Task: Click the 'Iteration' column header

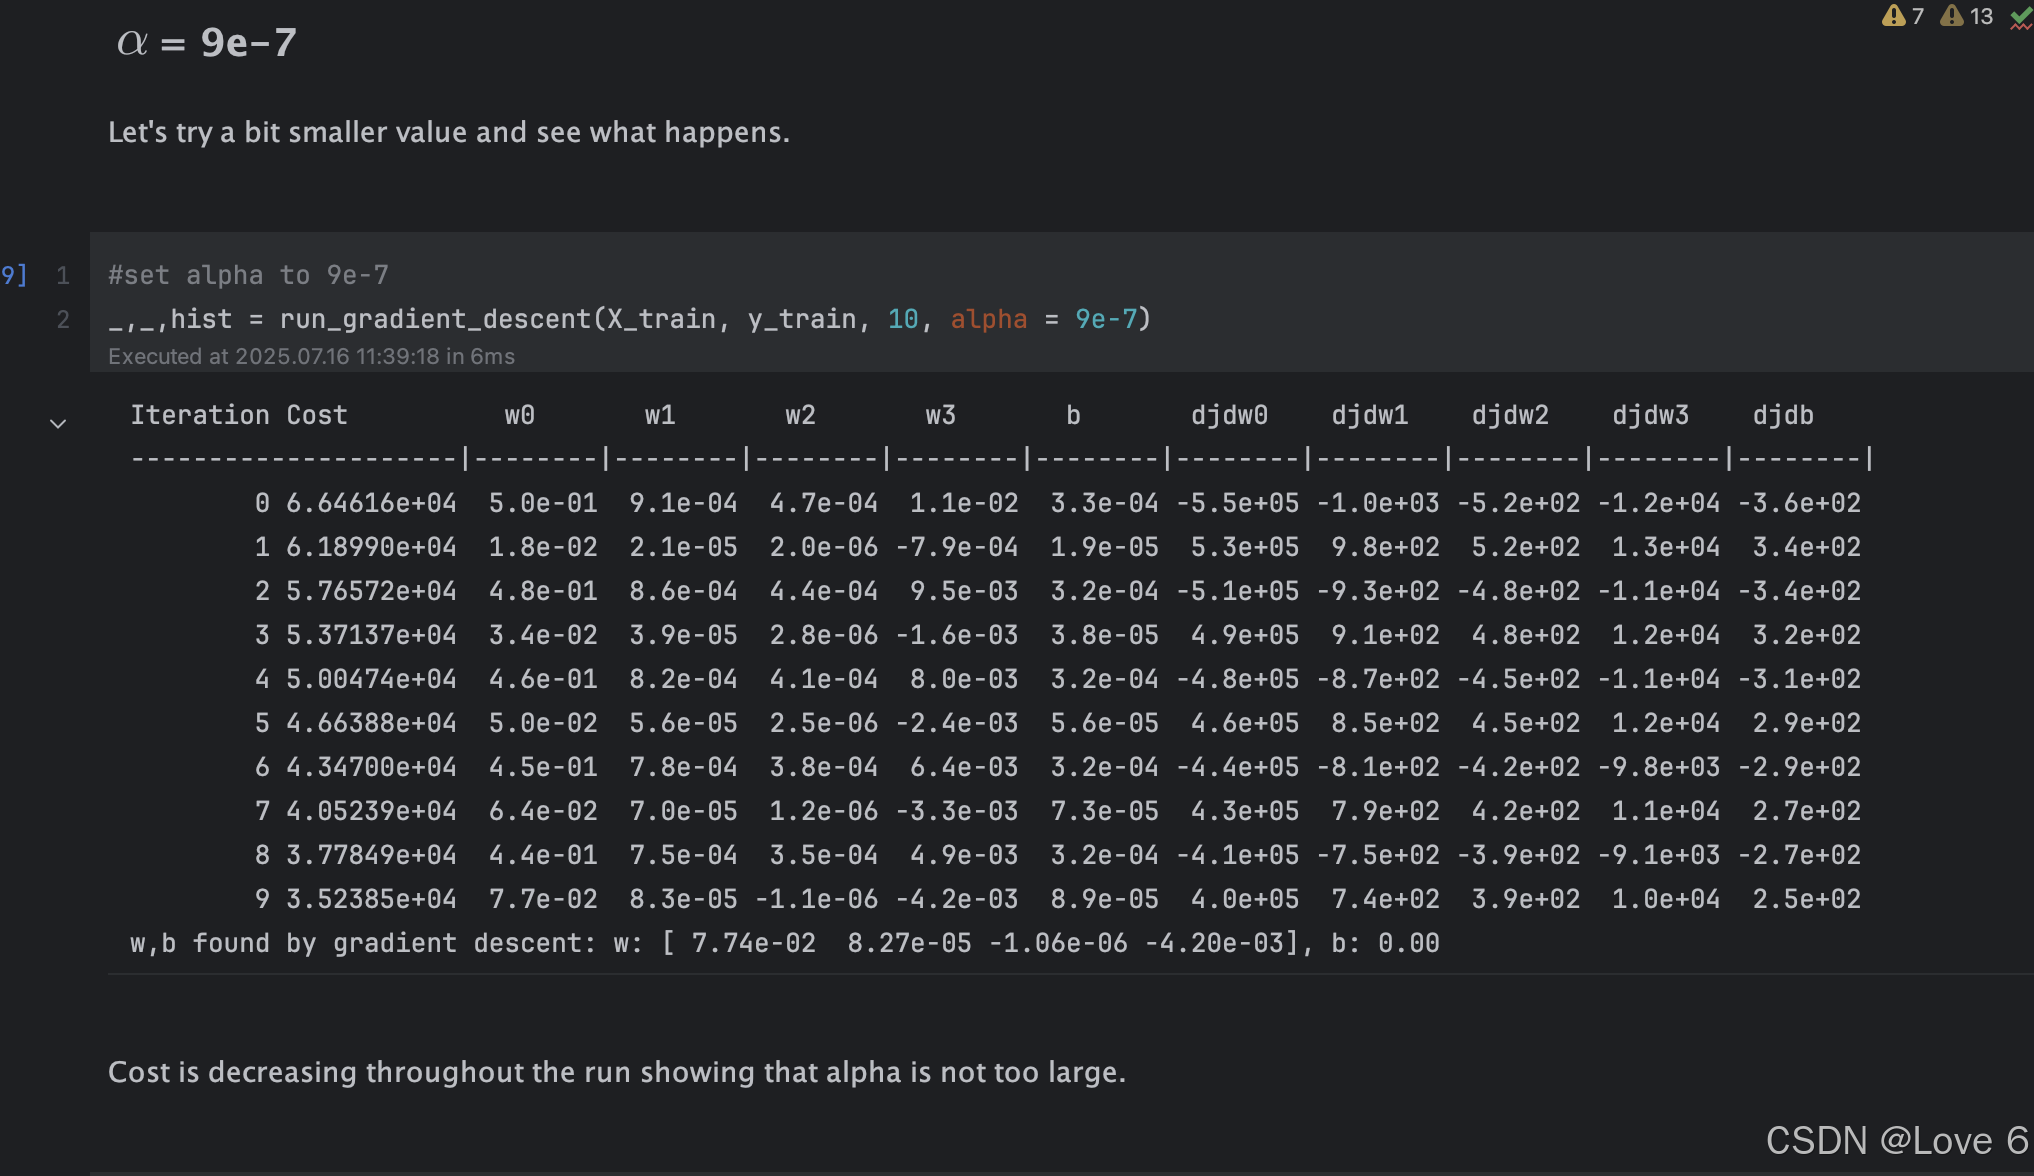Action: [200, 415]
